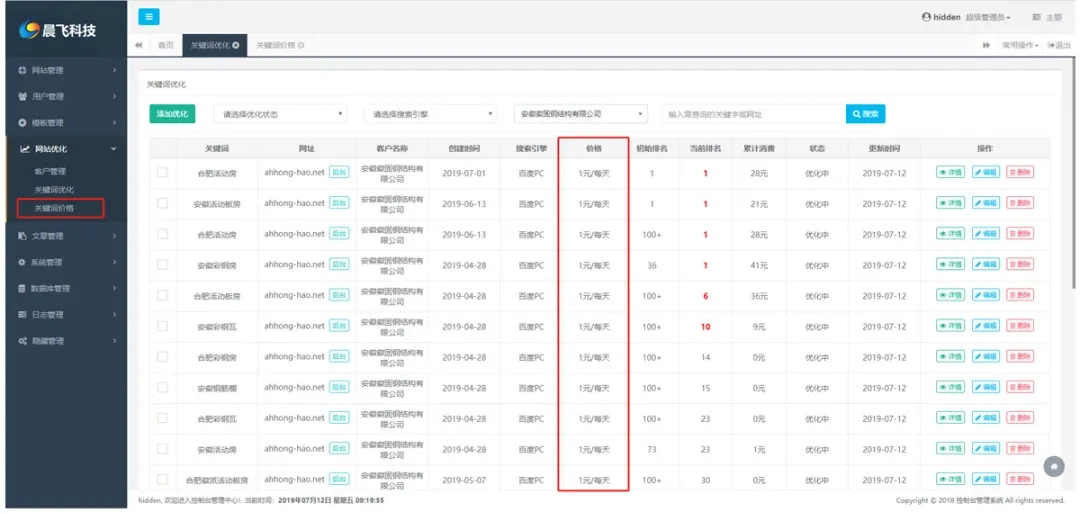Check the box for the 安徽活动板房 row

[x=163, y=203]
